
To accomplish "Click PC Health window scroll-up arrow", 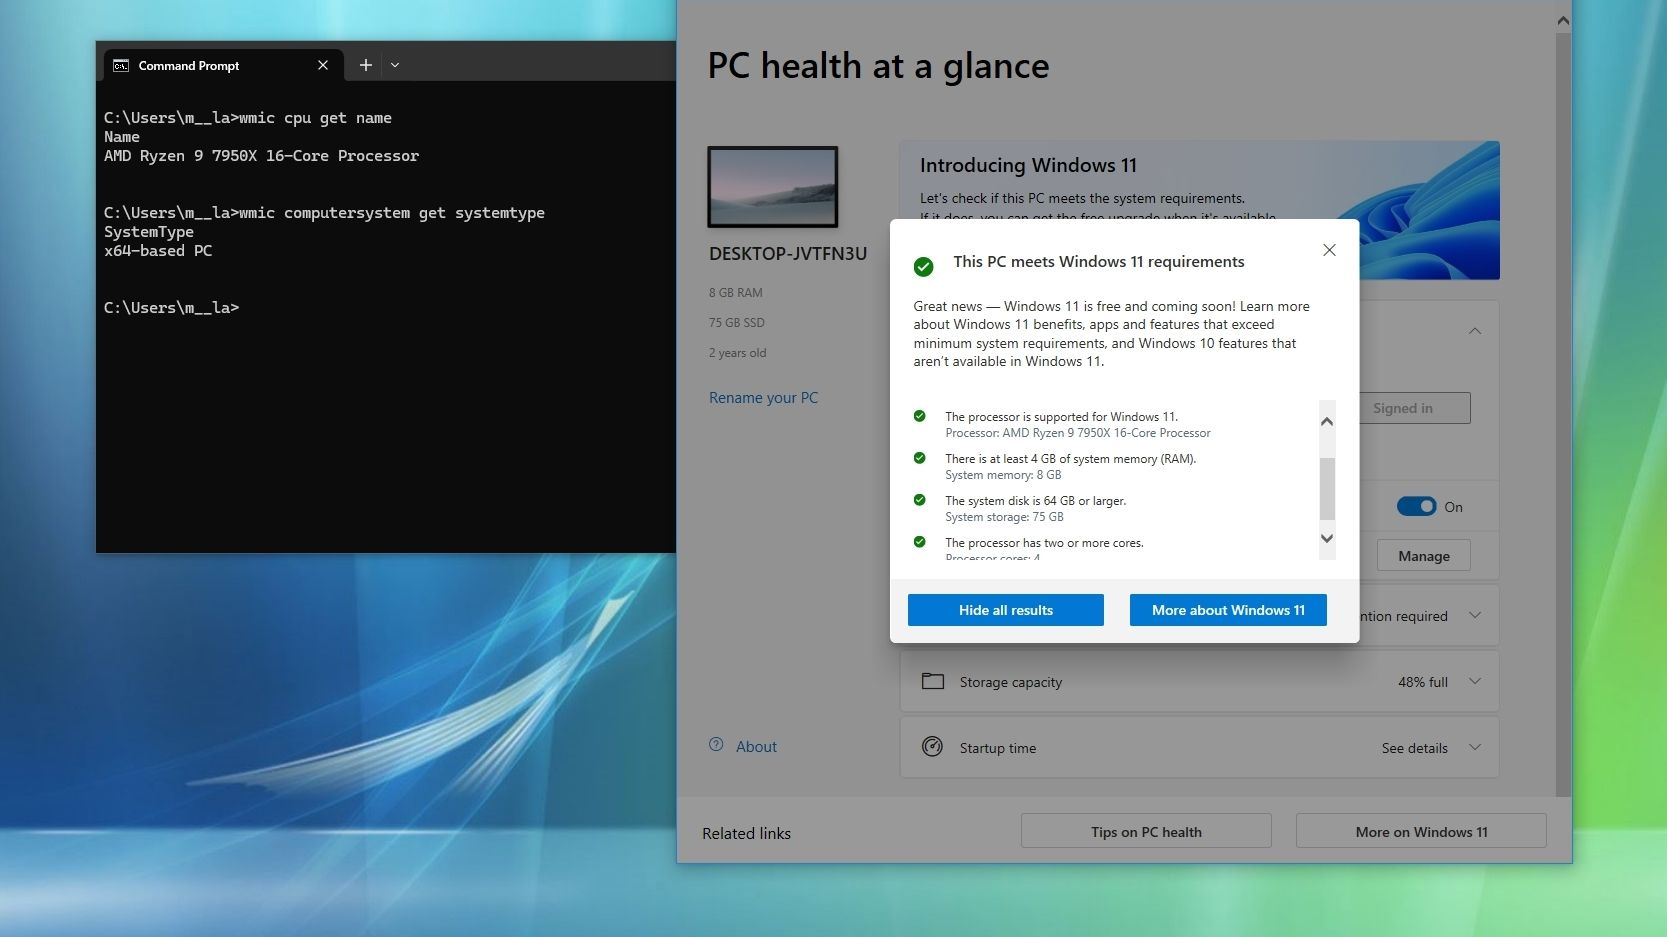I will [x=1563, y=20].
